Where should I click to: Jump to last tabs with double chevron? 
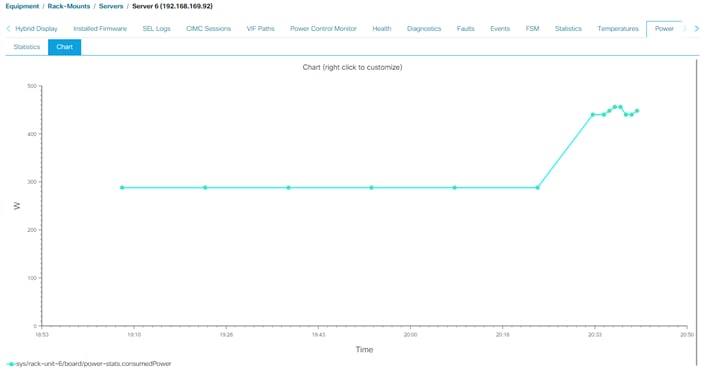pyautogui.click(x=696, y=29)
